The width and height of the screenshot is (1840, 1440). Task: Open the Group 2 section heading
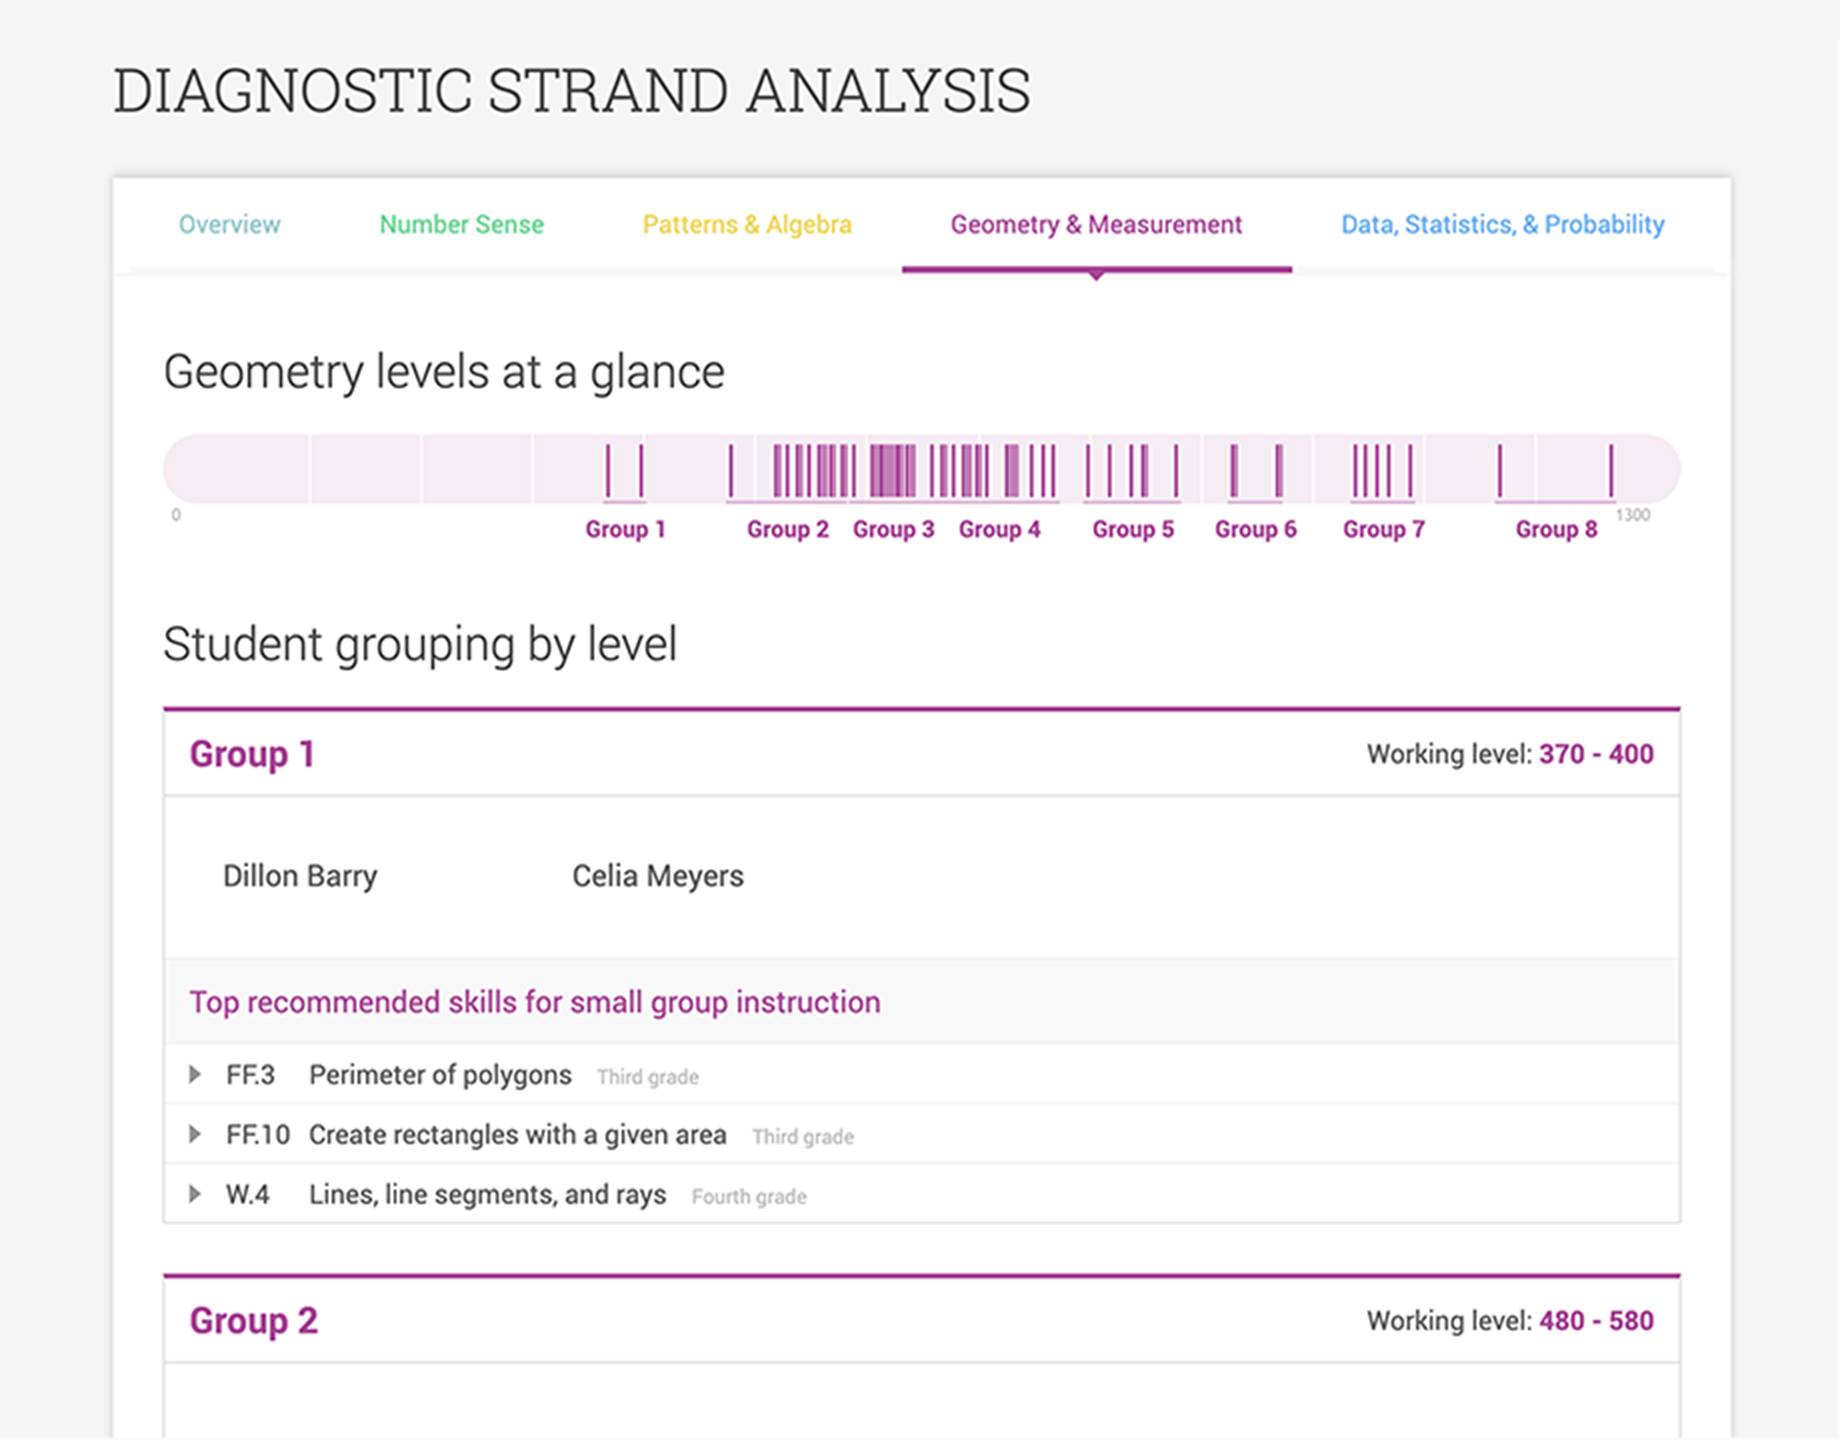[x=252, y=1320]
